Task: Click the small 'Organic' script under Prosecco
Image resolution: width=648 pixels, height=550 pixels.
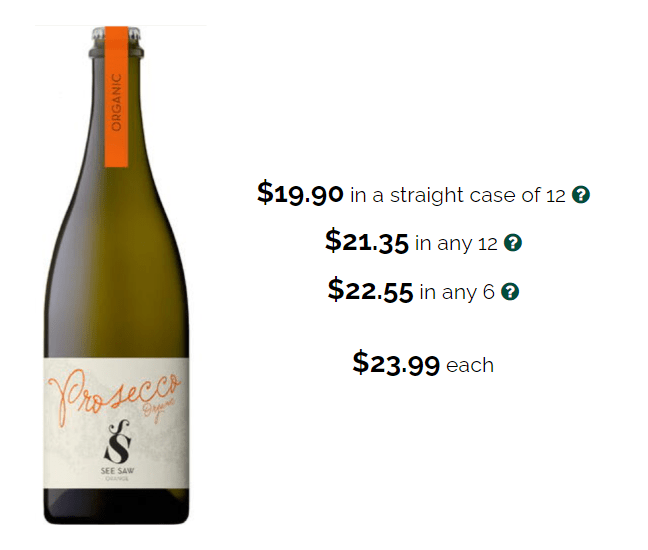Action: (x=159, y=409)
